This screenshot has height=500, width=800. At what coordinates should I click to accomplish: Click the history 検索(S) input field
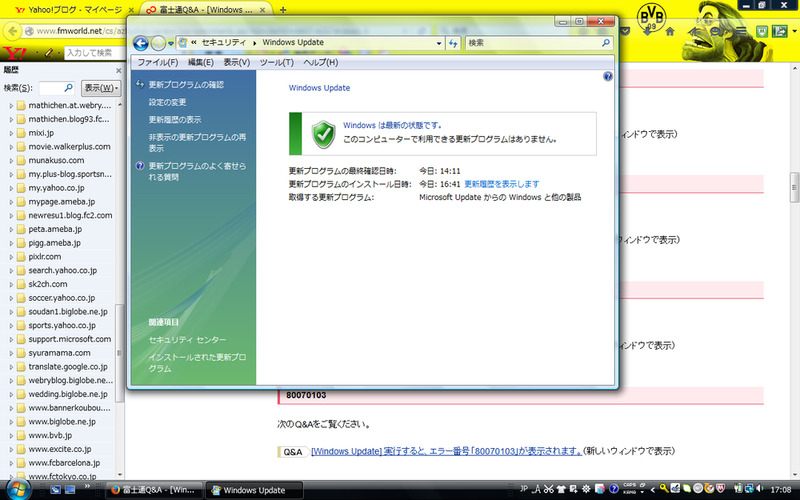pos(56,88)
